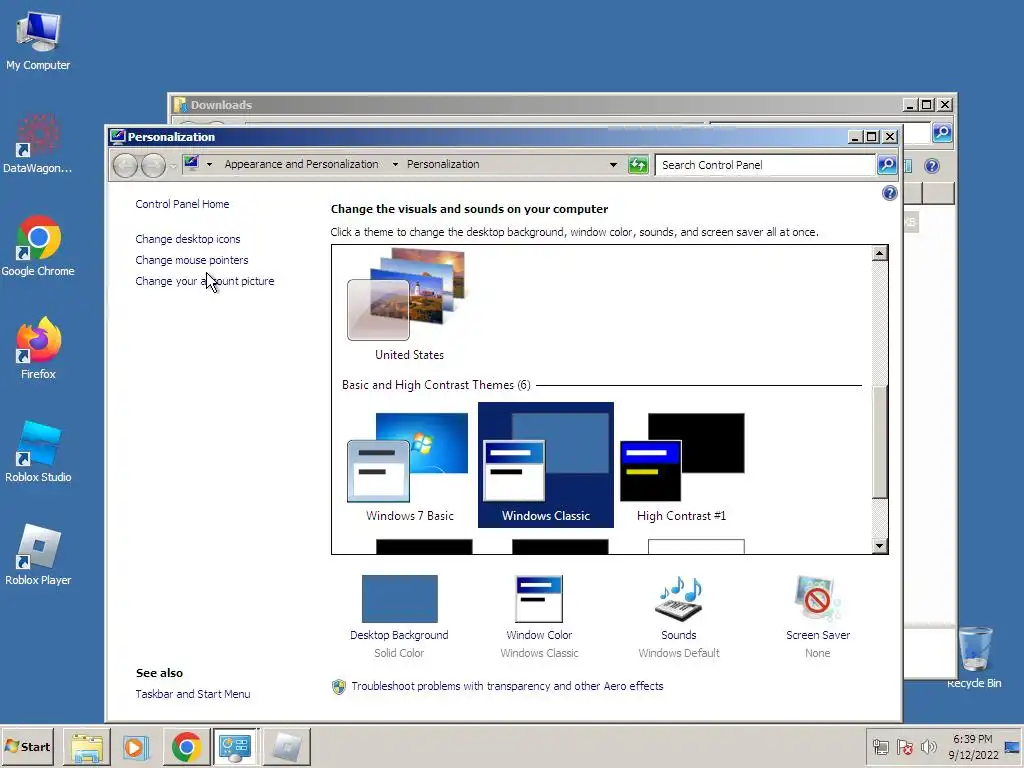This screenshot has height=768, width=1024.
Task: Click the Forward navigation arrow in Personalization
Action: [153, 165]
